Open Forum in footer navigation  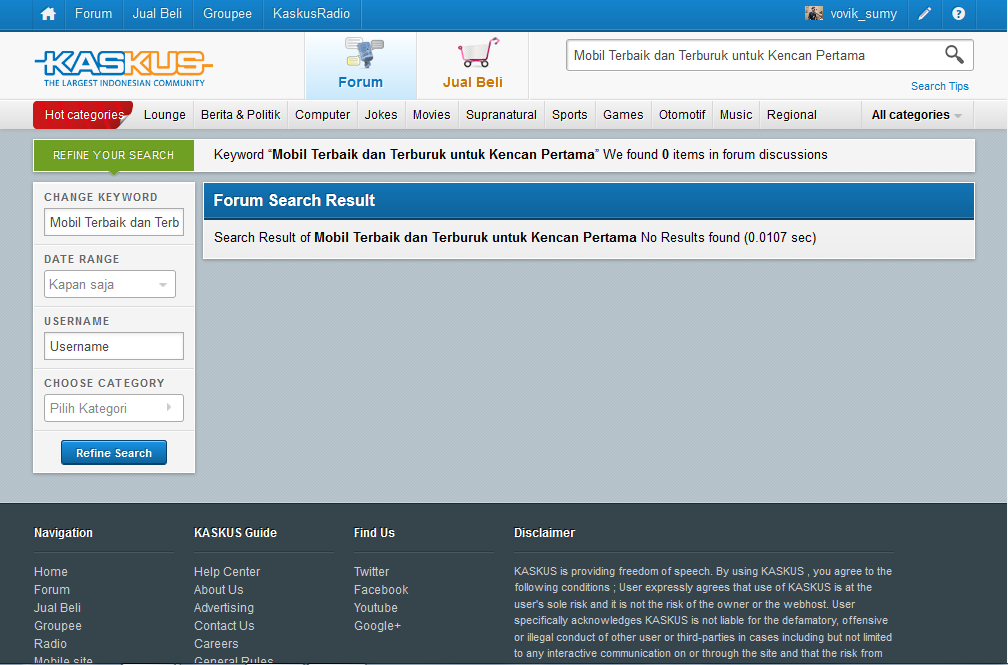(x=52, y=590)
